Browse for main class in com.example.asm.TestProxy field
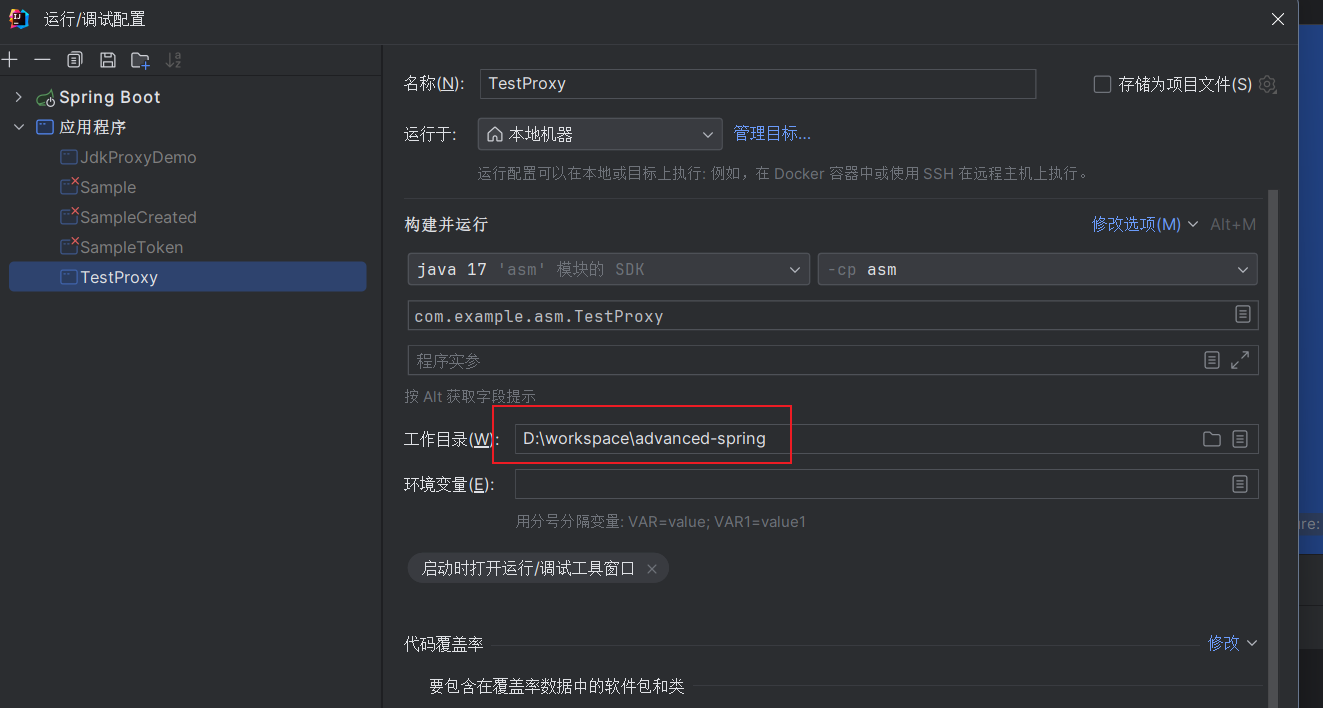This screenshot has width=1323, height=708. (x=1242, y=315)
